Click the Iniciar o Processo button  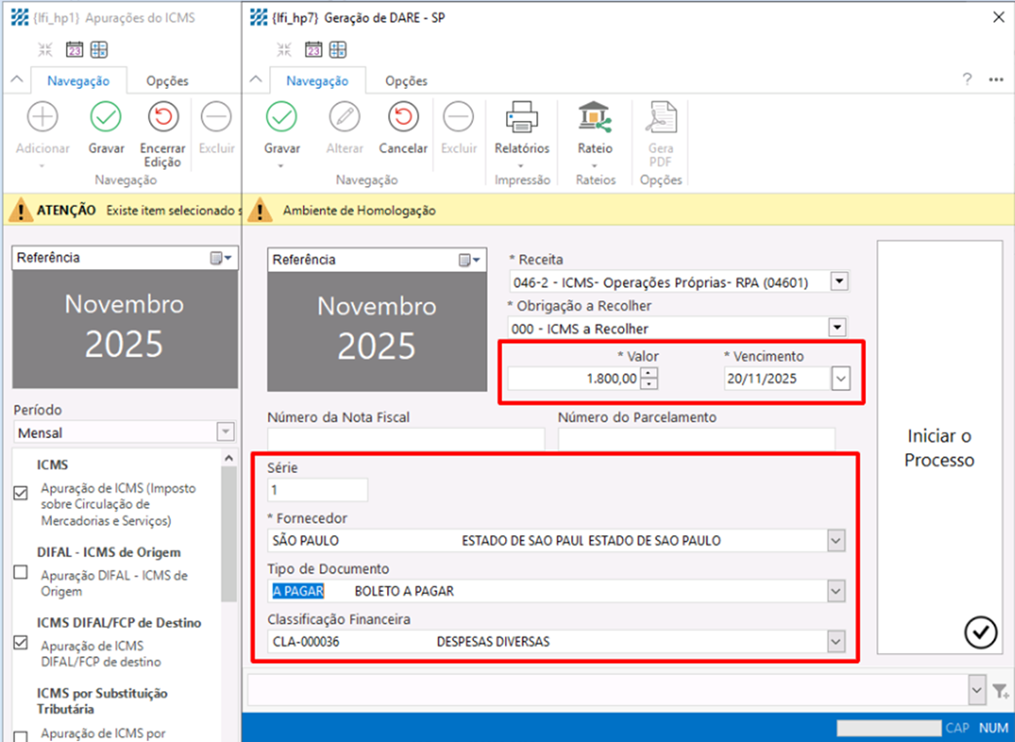click(939, 448)
